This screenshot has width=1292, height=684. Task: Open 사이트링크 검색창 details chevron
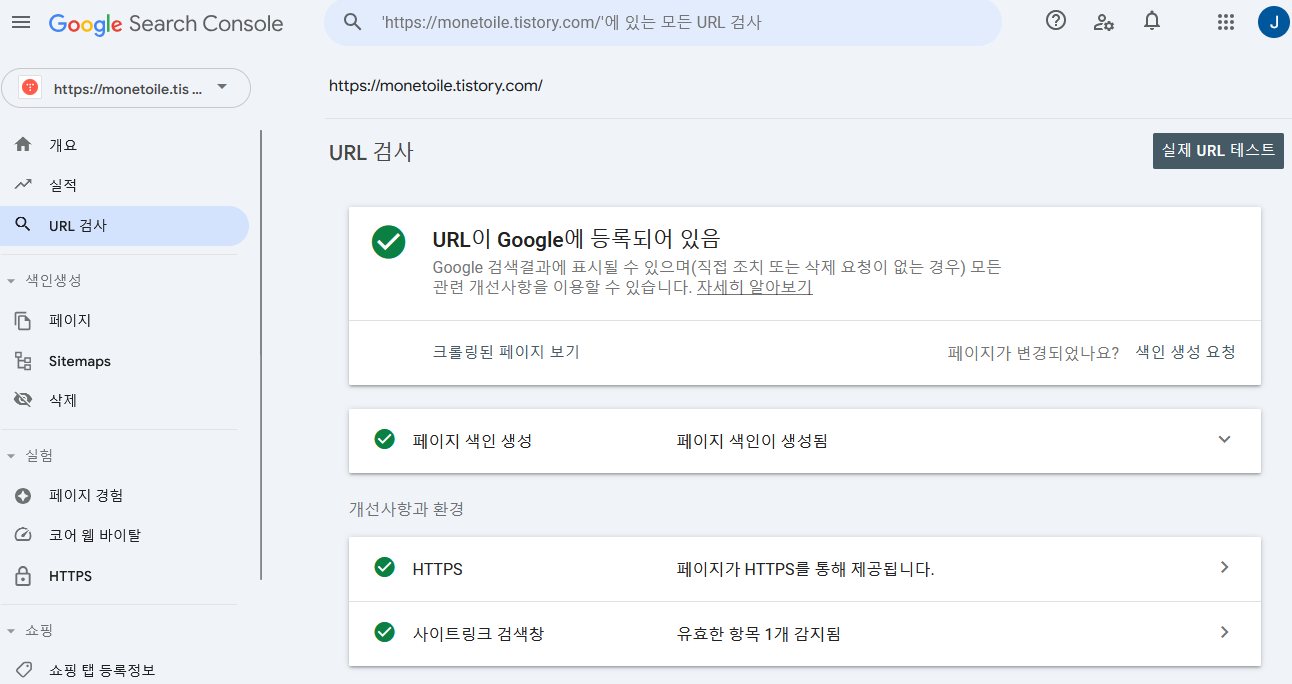click(x=1224, y=632)
